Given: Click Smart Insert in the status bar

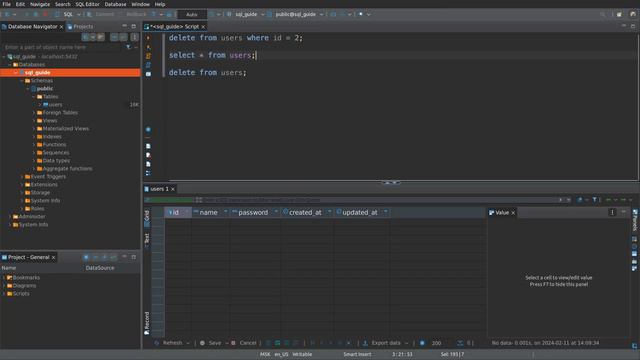Looking at the screenshot, I should (x=357, y=354).
